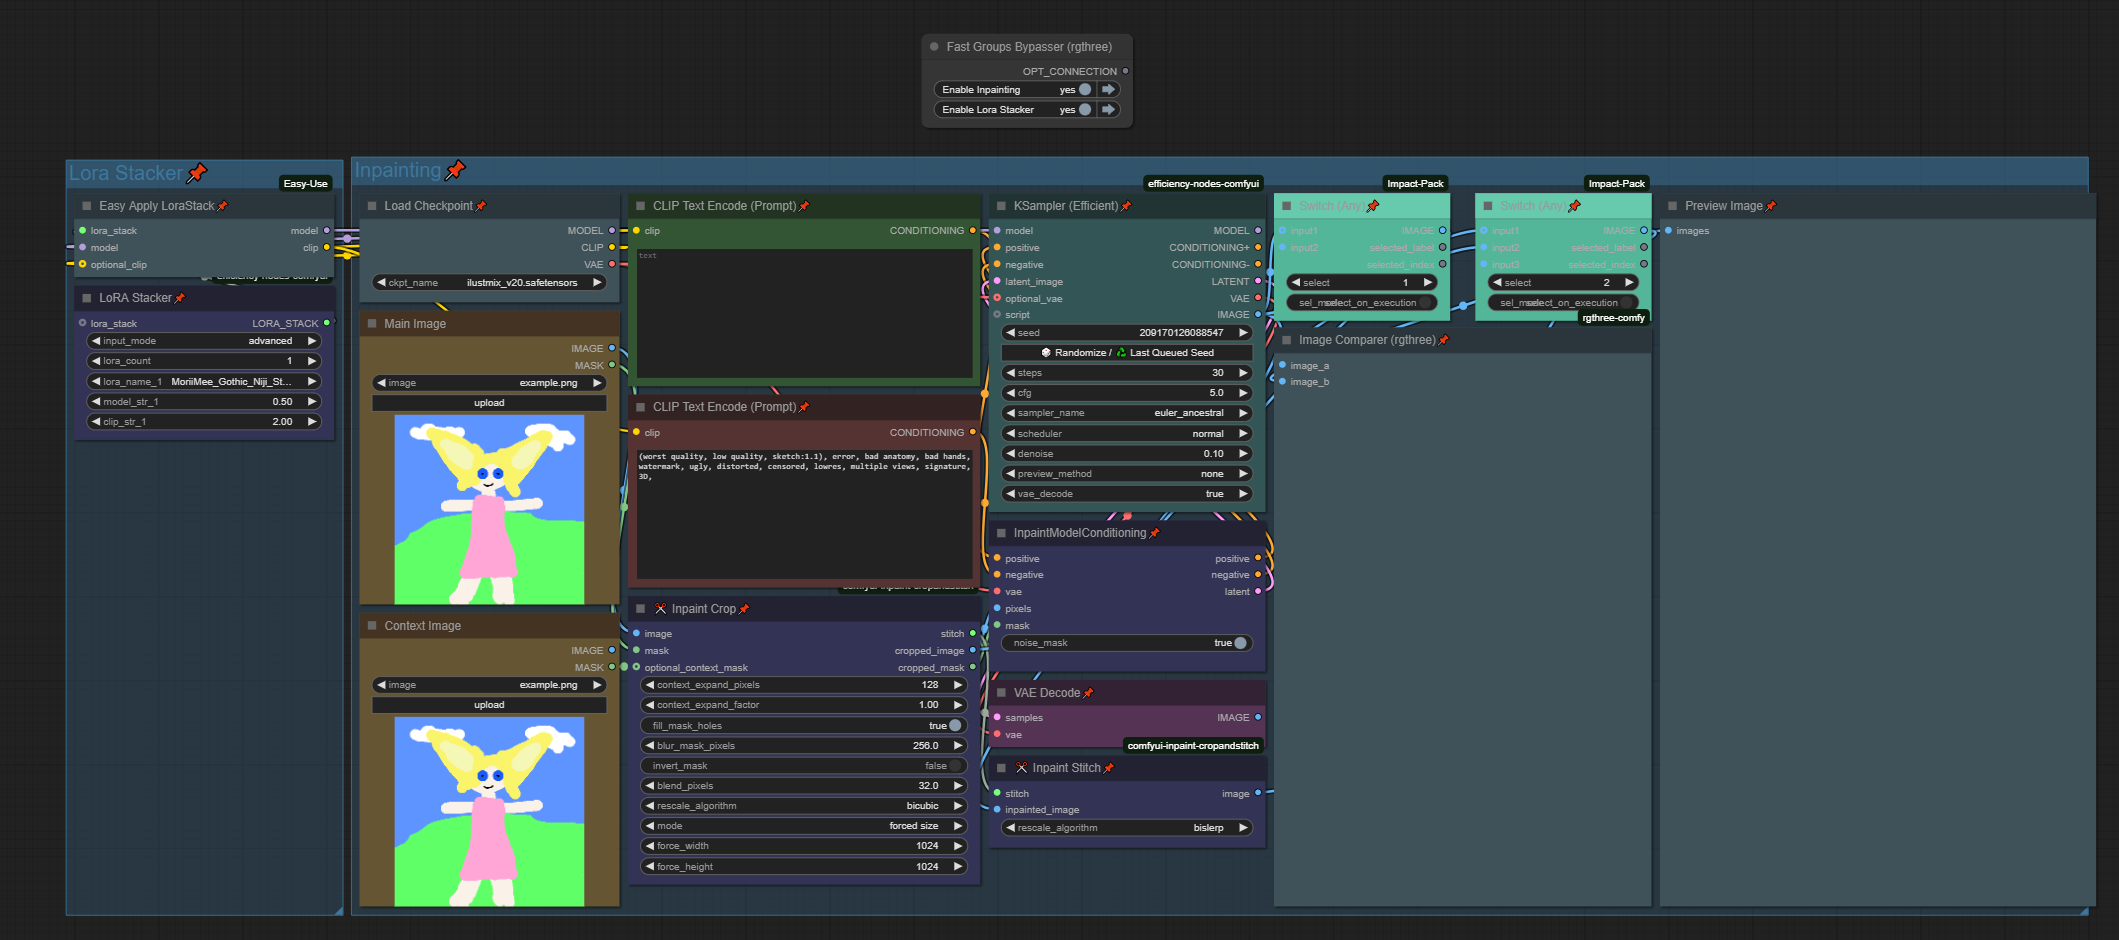Viewport: 2119px width, 940px height.
Task: Click the collapse dot on Fast Groups Bypasser
Action: pyautogui.click(x=934, y=47)
